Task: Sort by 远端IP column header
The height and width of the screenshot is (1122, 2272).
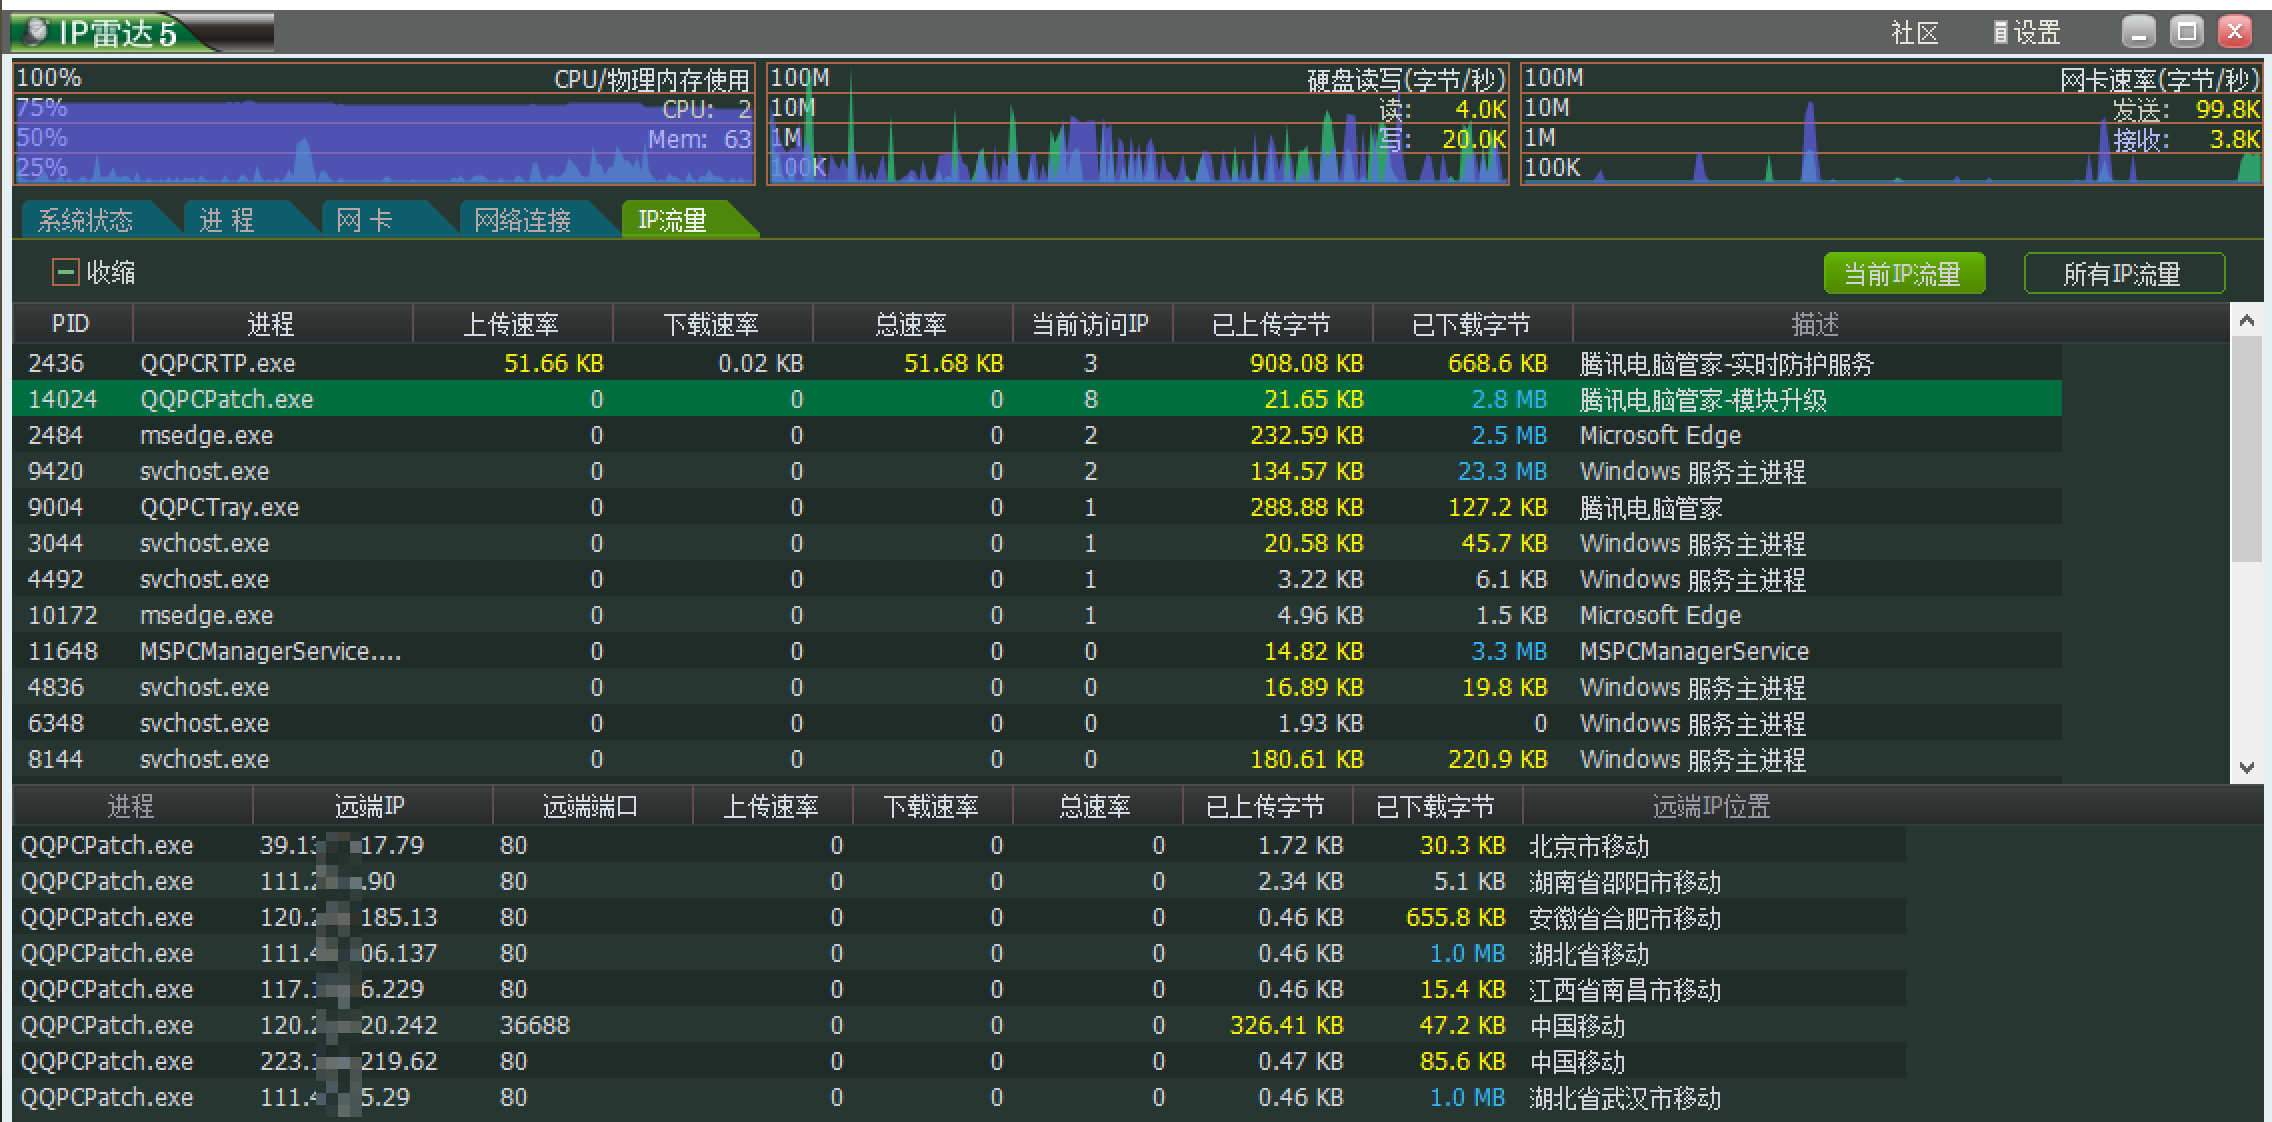Action: coord(371,806)
